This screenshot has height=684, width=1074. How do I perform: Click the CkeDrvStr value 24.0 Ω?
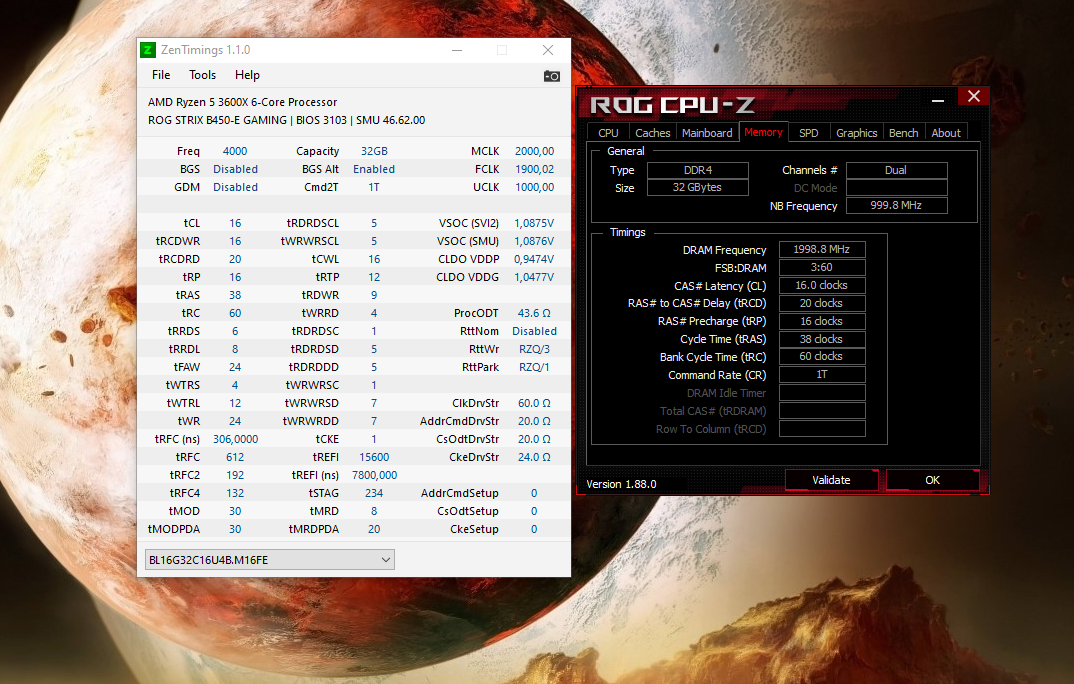tap(534, 457)
